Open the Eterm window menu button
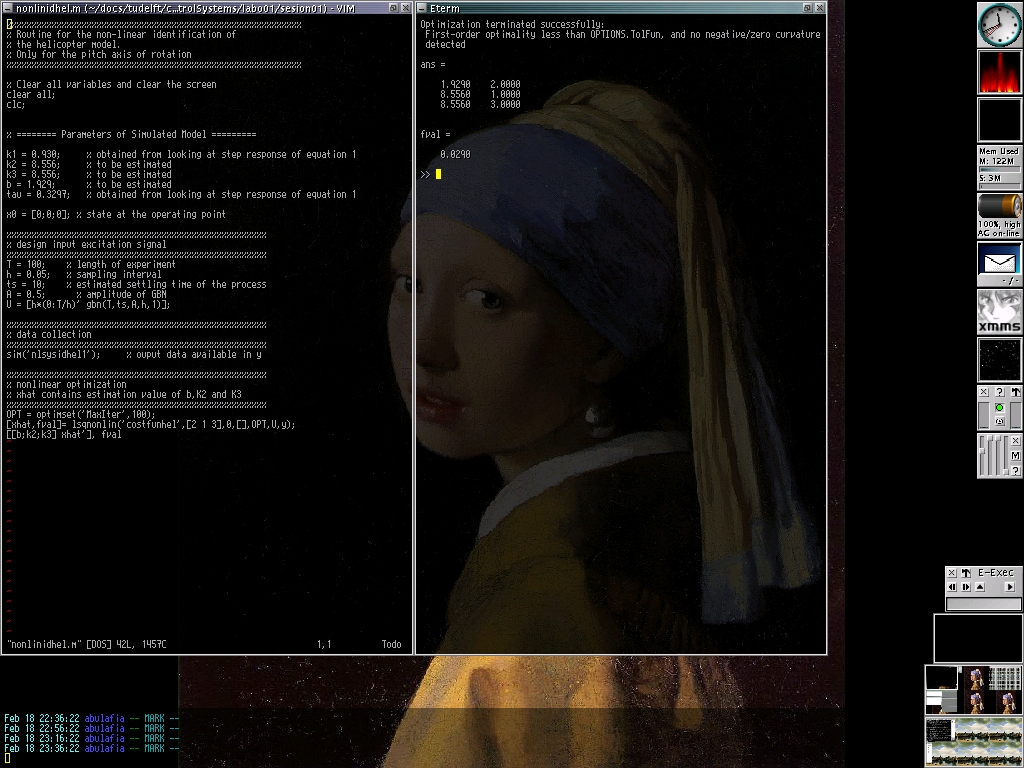The height and width of the screenshot is (768, 1024). pyautogui.click(x=422, y=8)
